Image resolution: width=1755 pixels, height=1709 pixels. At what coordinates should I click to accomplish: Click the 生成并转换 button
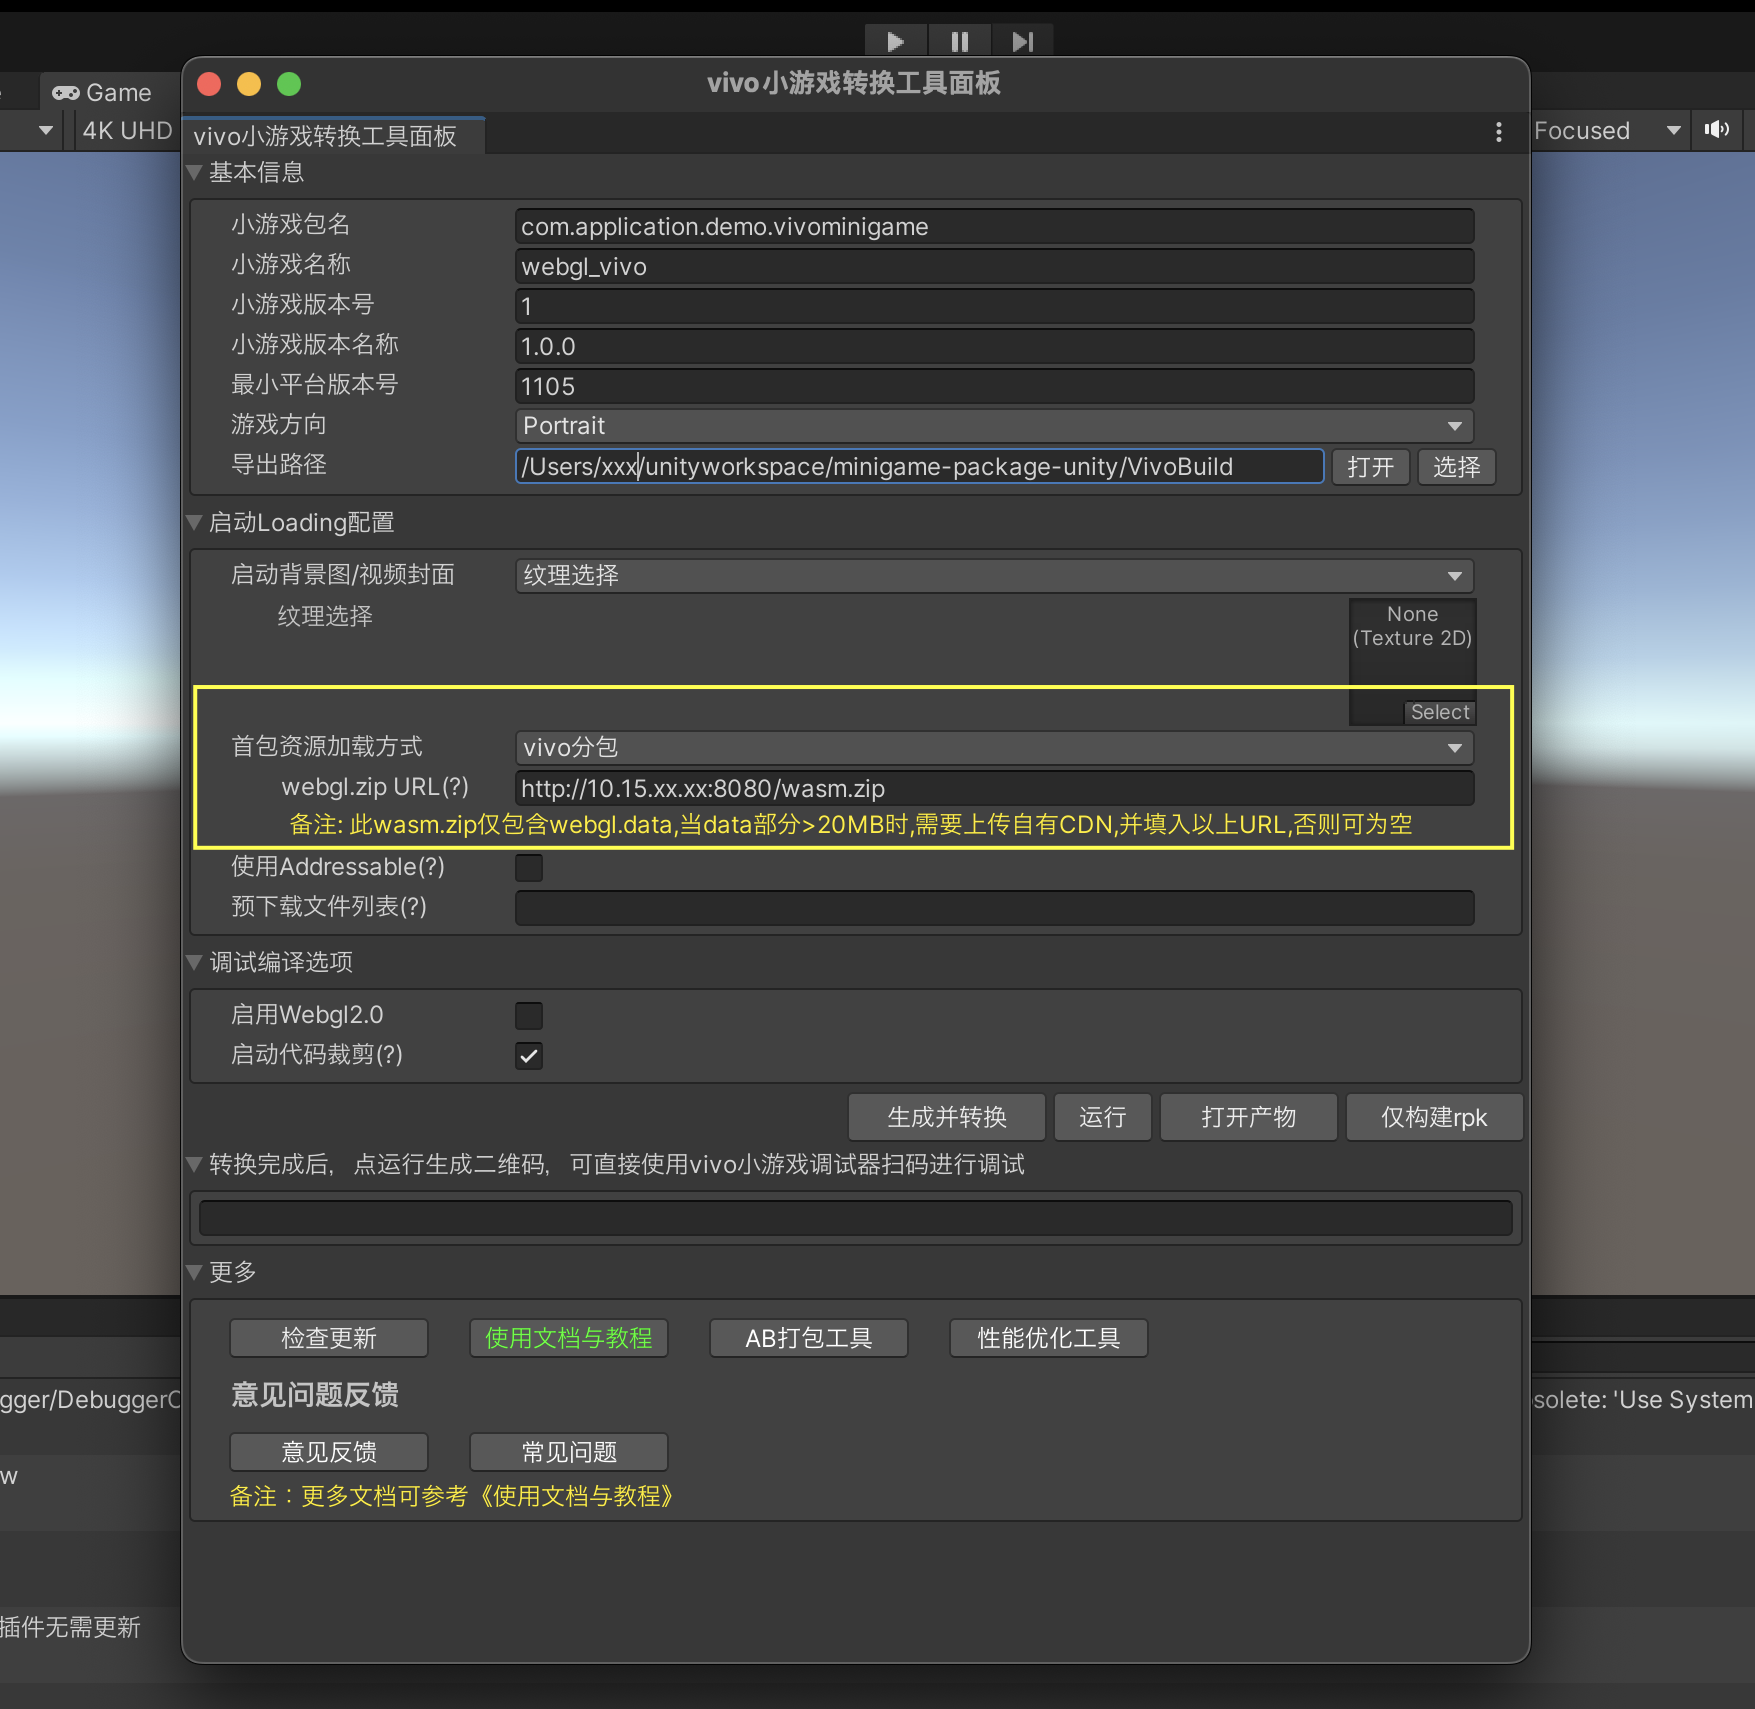point(946,1117)
